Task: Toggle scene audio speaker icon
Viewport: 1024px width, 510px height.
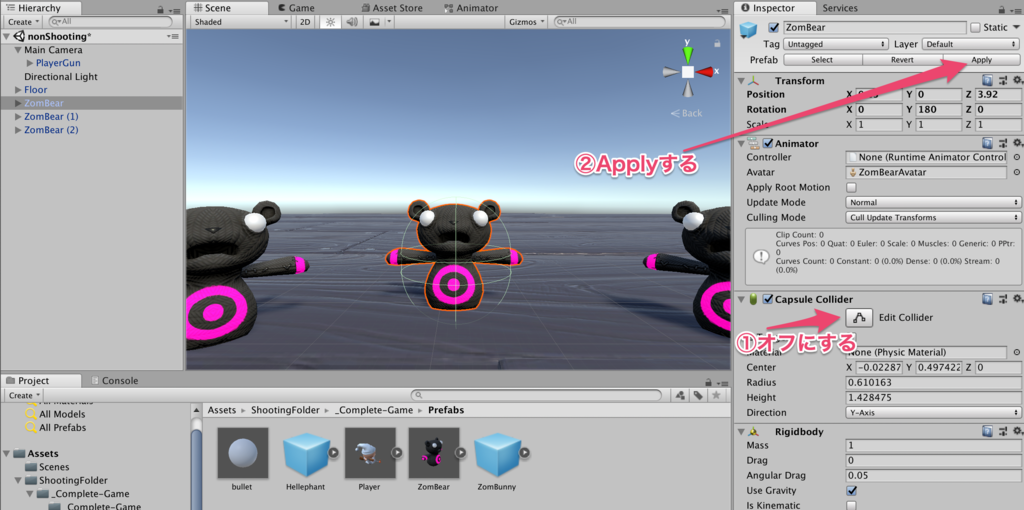Action: click(352, 22)
